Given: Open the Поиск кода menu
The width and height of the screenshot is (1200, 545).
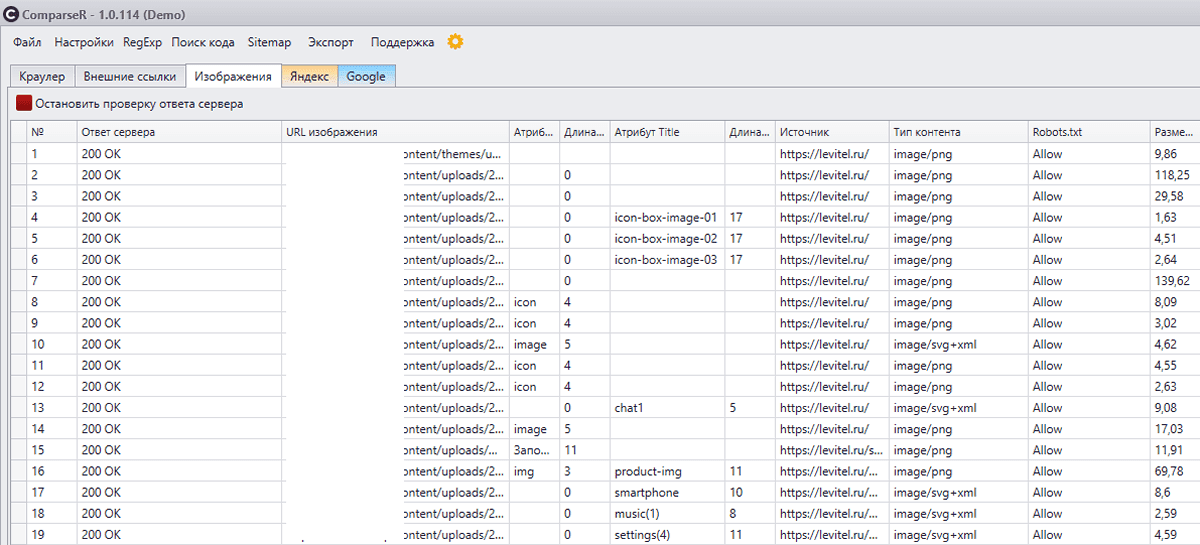Looking at the screenshot, I should pyautogui.click(x=203, y=43).
